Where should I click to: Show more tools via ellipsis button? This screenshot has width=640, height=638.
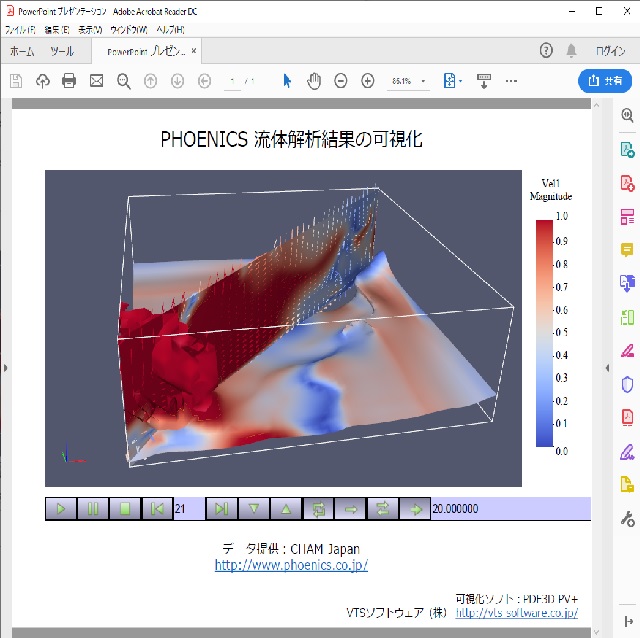(x=512, y=81)
